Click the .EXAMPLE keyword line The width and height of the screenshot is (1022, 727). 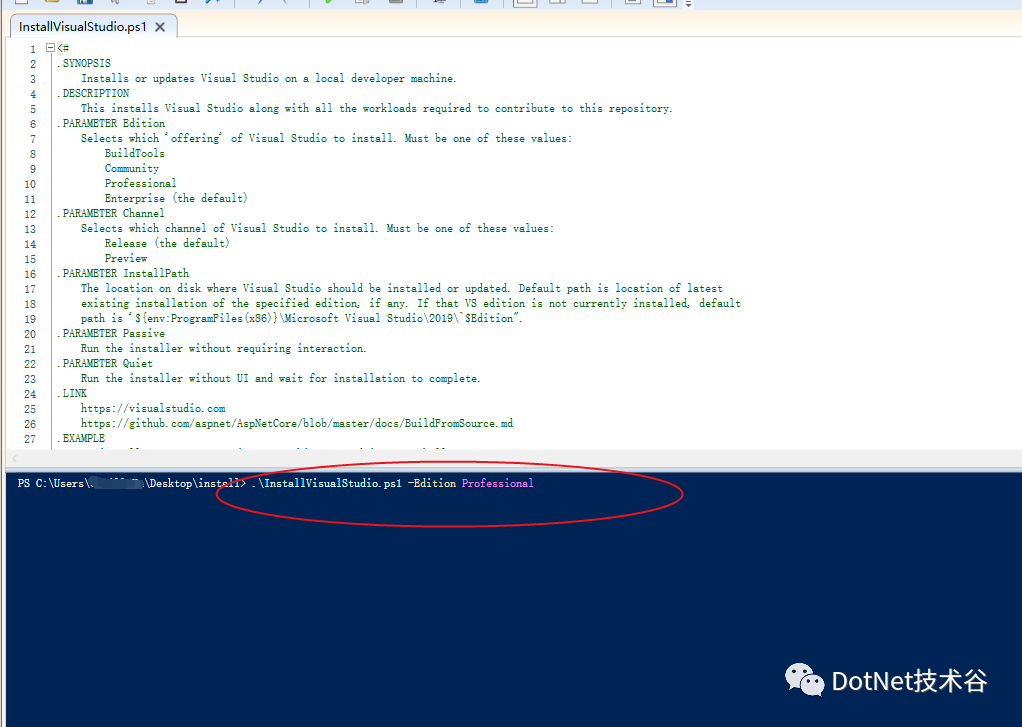pyautogui.click(x=81, y=438)
